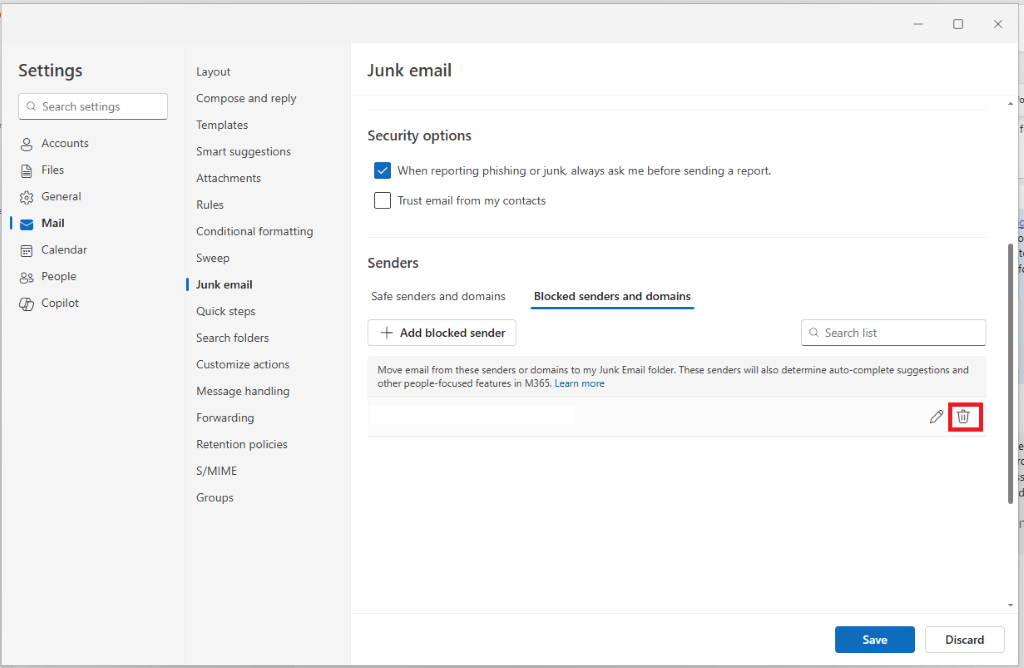Open Groups settings
1024x668 pixels.
(214, 498)
